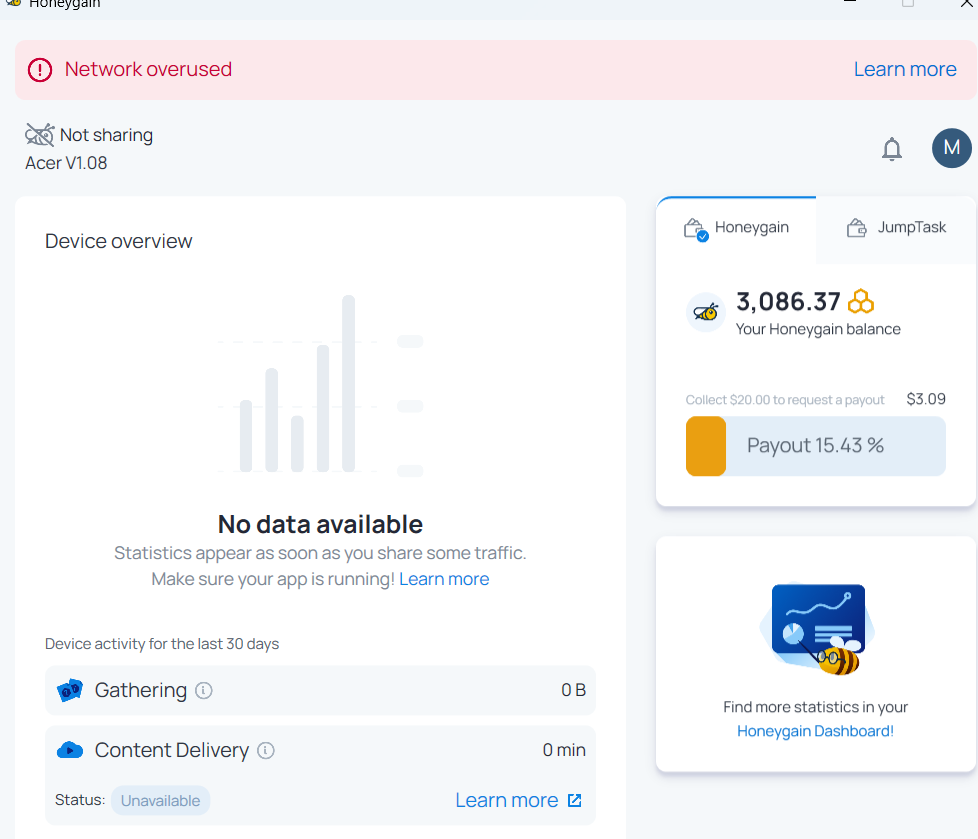
Task: Click the dashboard statistics illustration
Action: [x=816, y=629]
